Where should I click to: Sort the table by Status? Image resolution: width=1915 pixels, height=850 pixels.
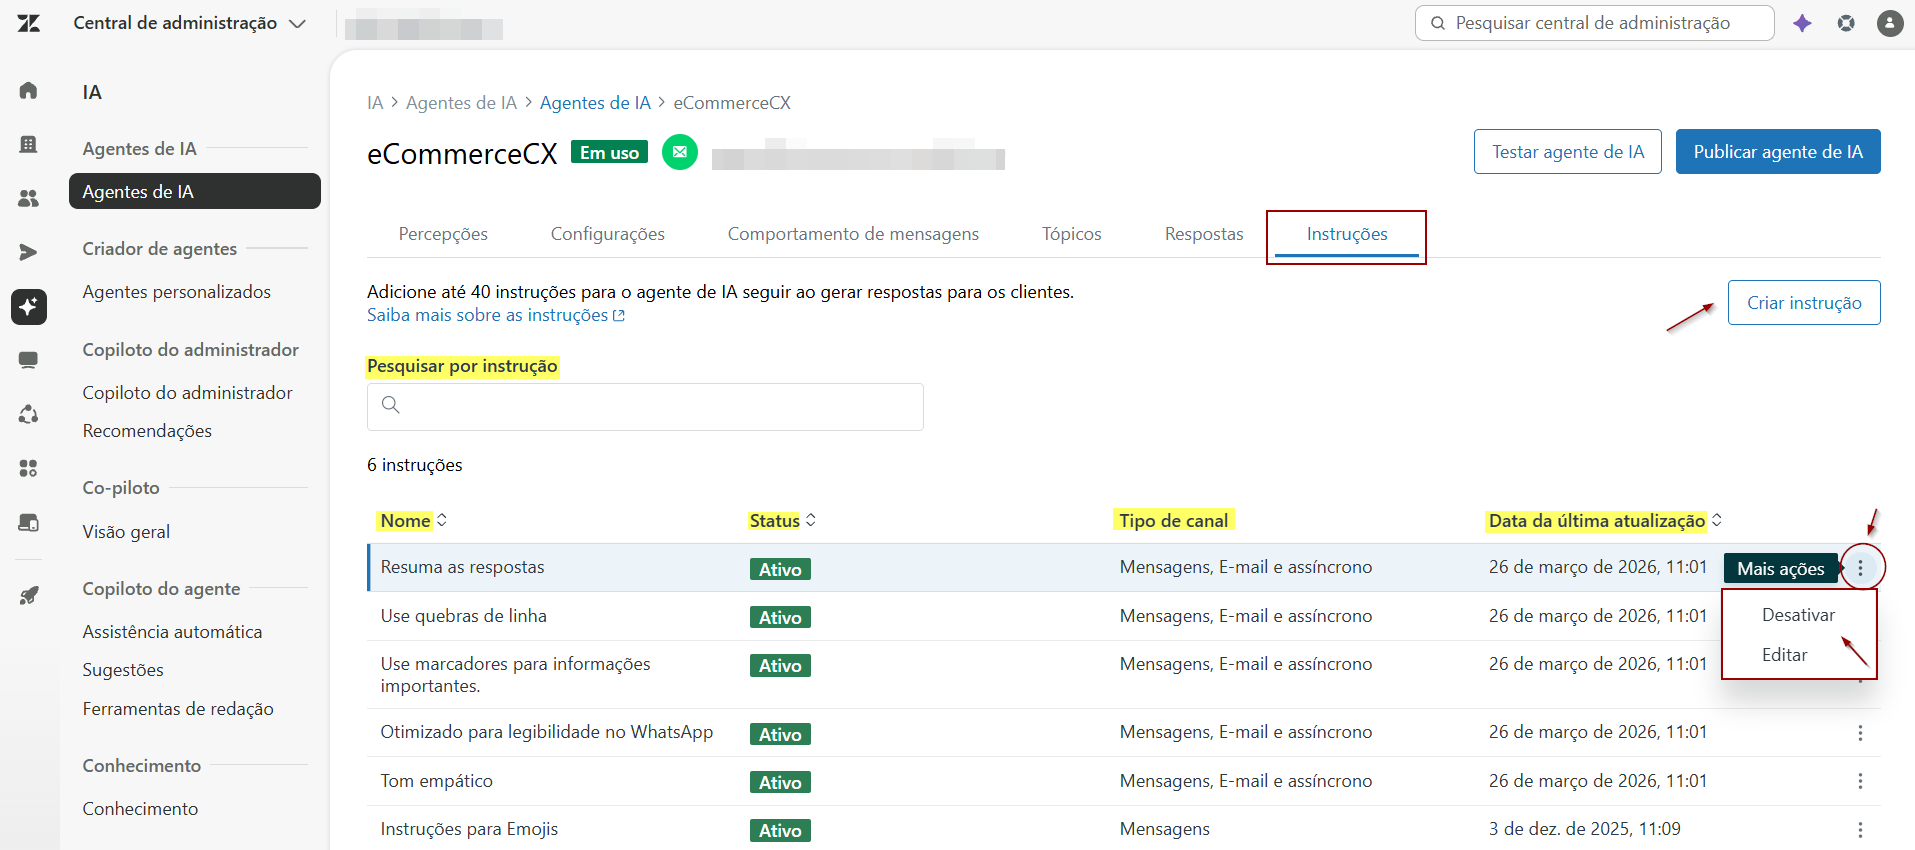pyautogui.click(x=782, y=520)
